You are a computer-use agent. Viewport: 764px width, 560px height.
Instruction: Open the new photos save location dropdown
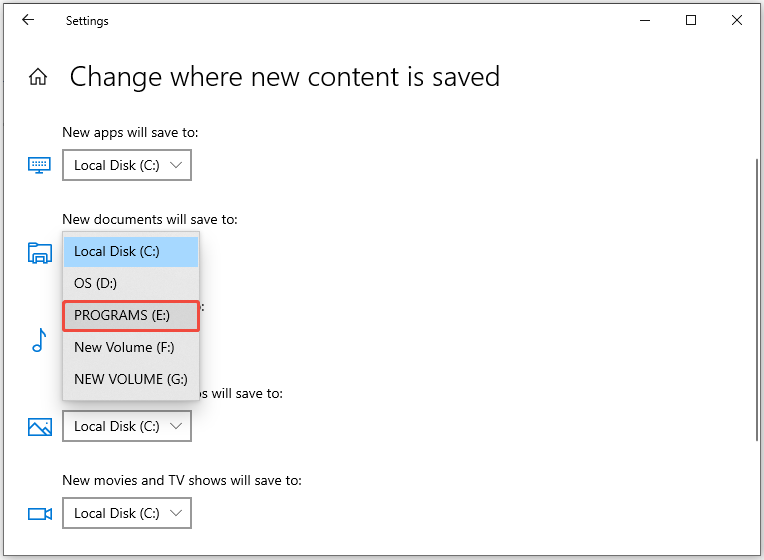tap(127, 426)
